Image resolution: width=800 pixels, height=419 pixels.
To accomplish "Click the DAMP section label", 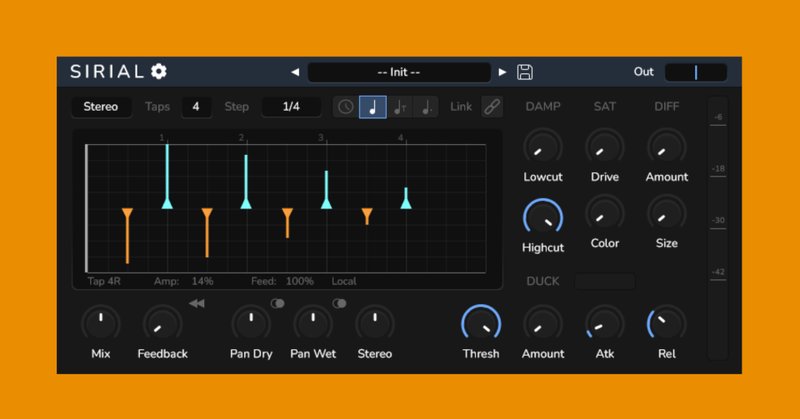I will 543,107.
